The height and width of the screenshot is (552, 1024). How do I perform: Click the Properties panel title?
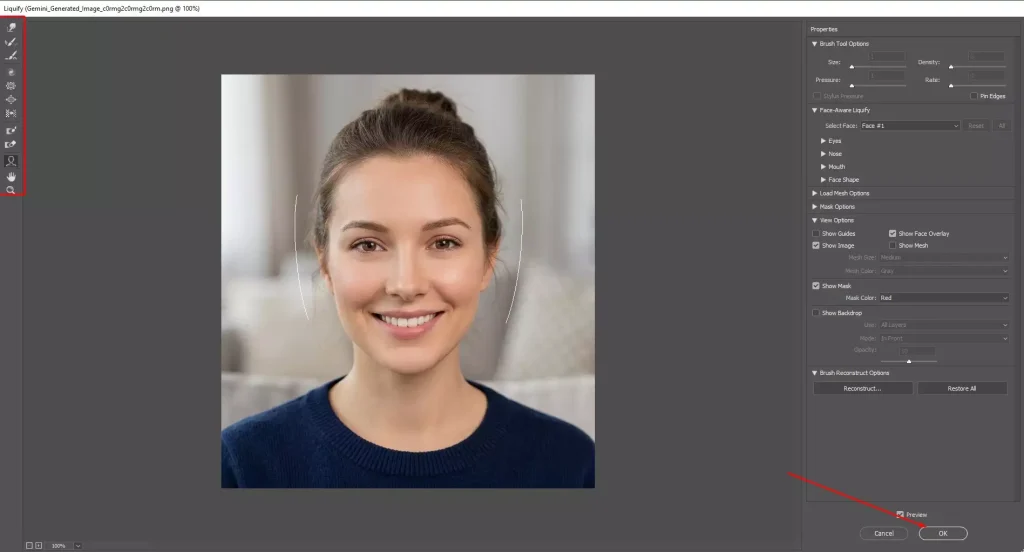click(x=824, y=29)
